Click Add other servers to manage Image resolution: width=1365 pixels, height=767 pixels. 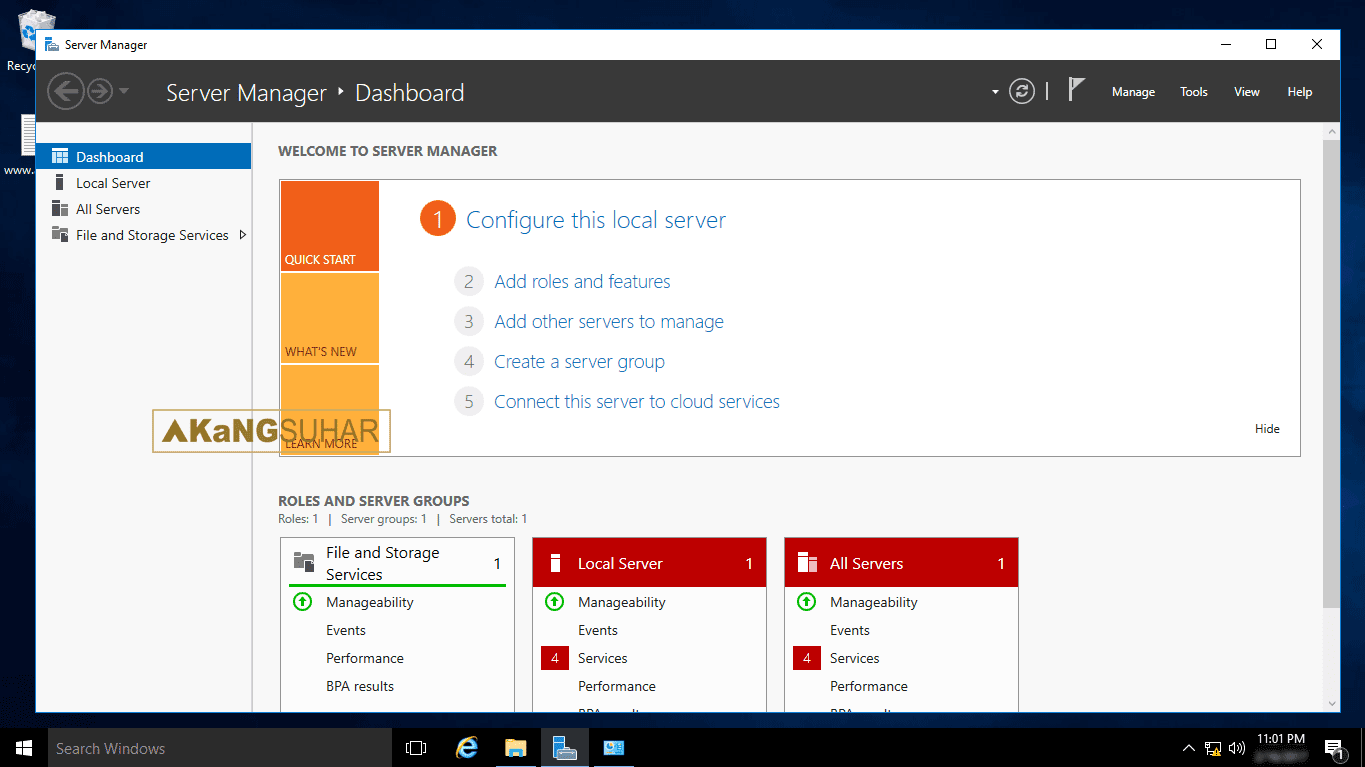click(609, 322)
